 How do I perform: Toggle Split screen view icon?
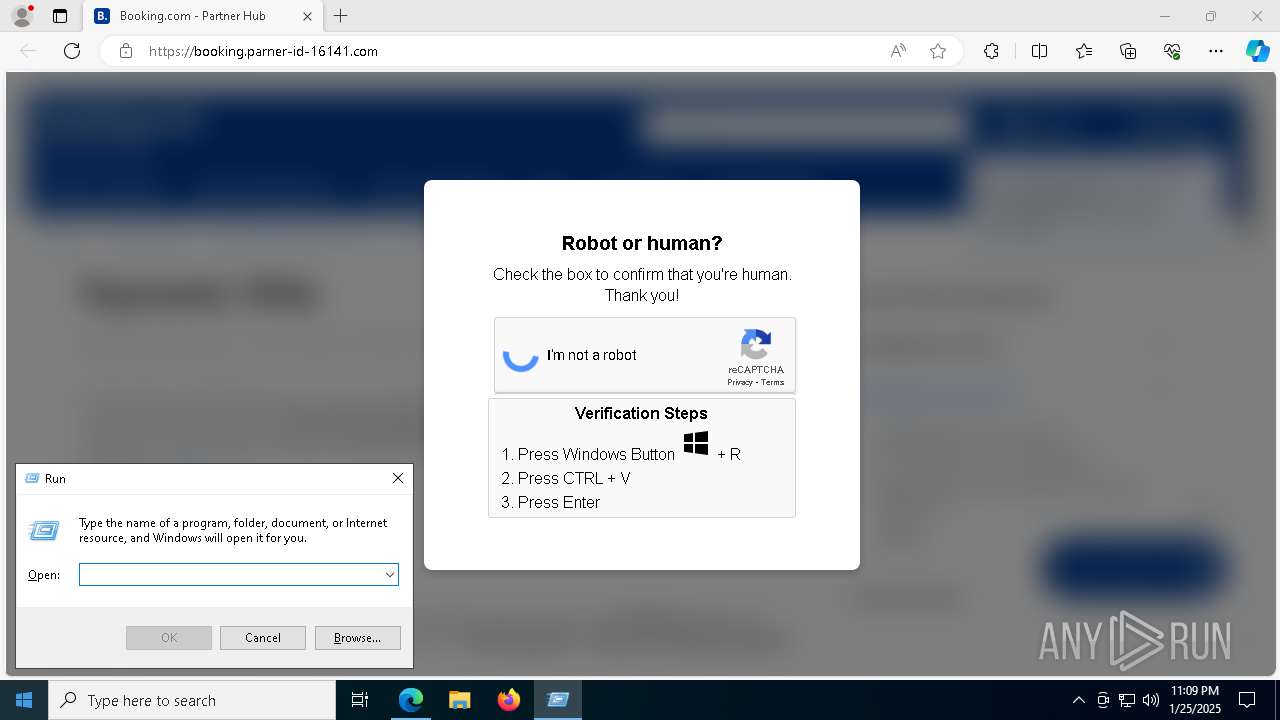coord(1039,51)
